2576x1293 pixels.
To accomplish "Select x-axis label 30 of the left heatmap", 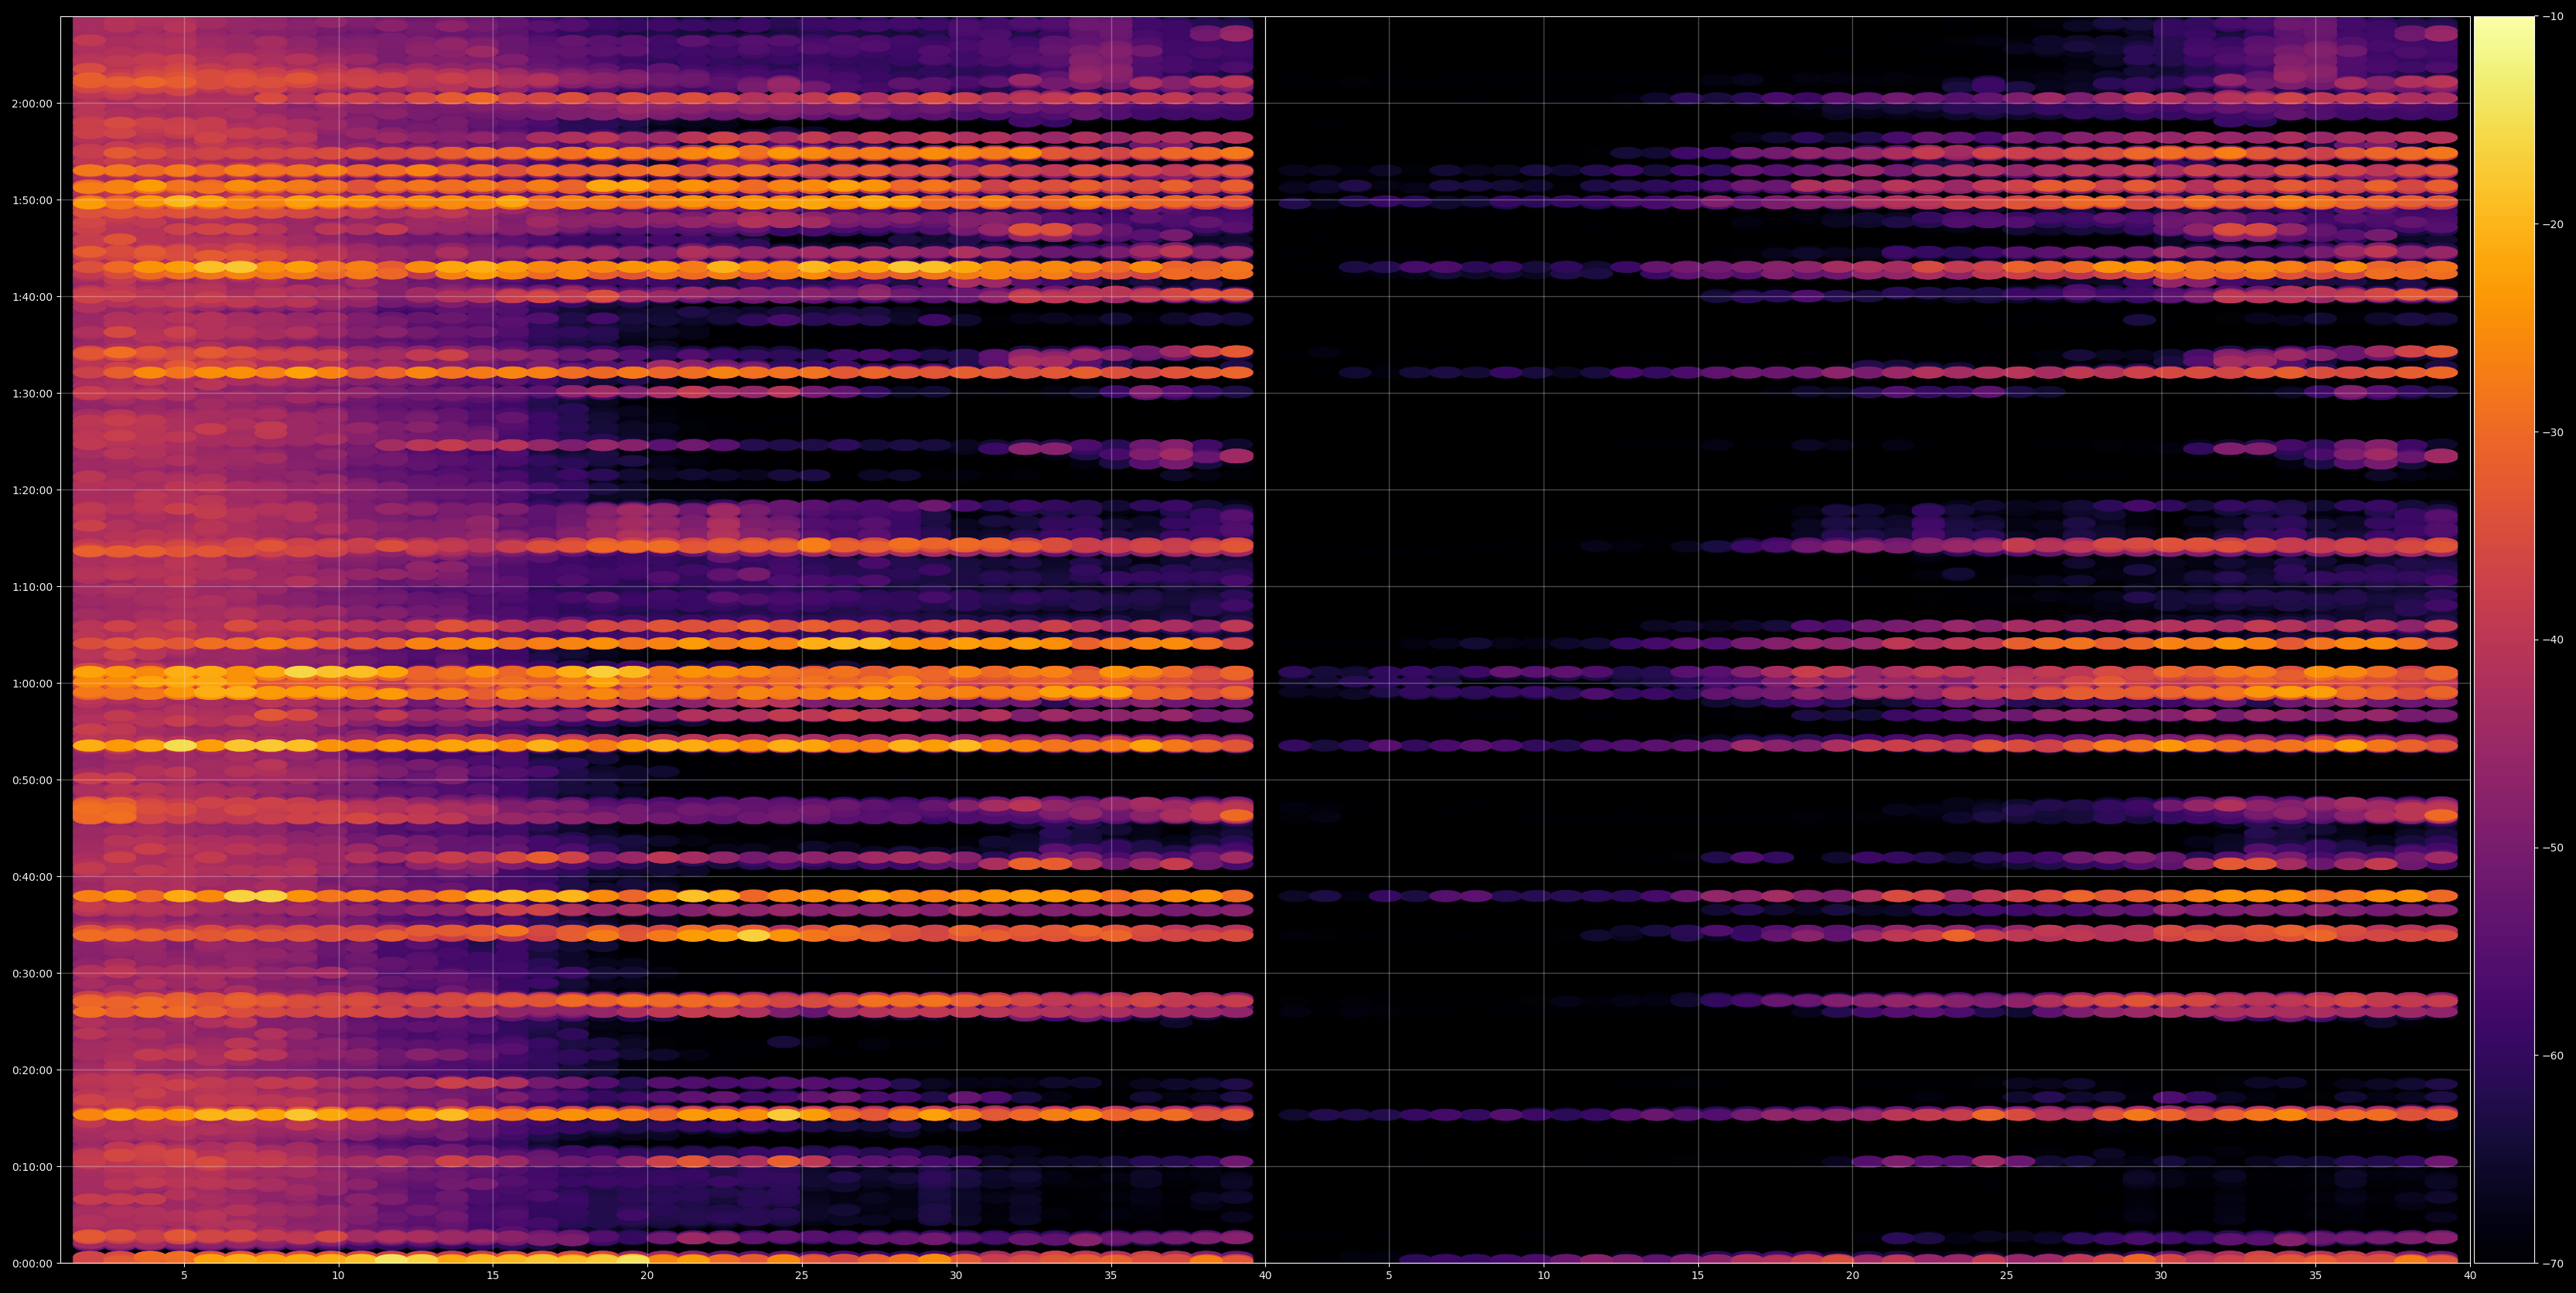I will click(956, 1276).
